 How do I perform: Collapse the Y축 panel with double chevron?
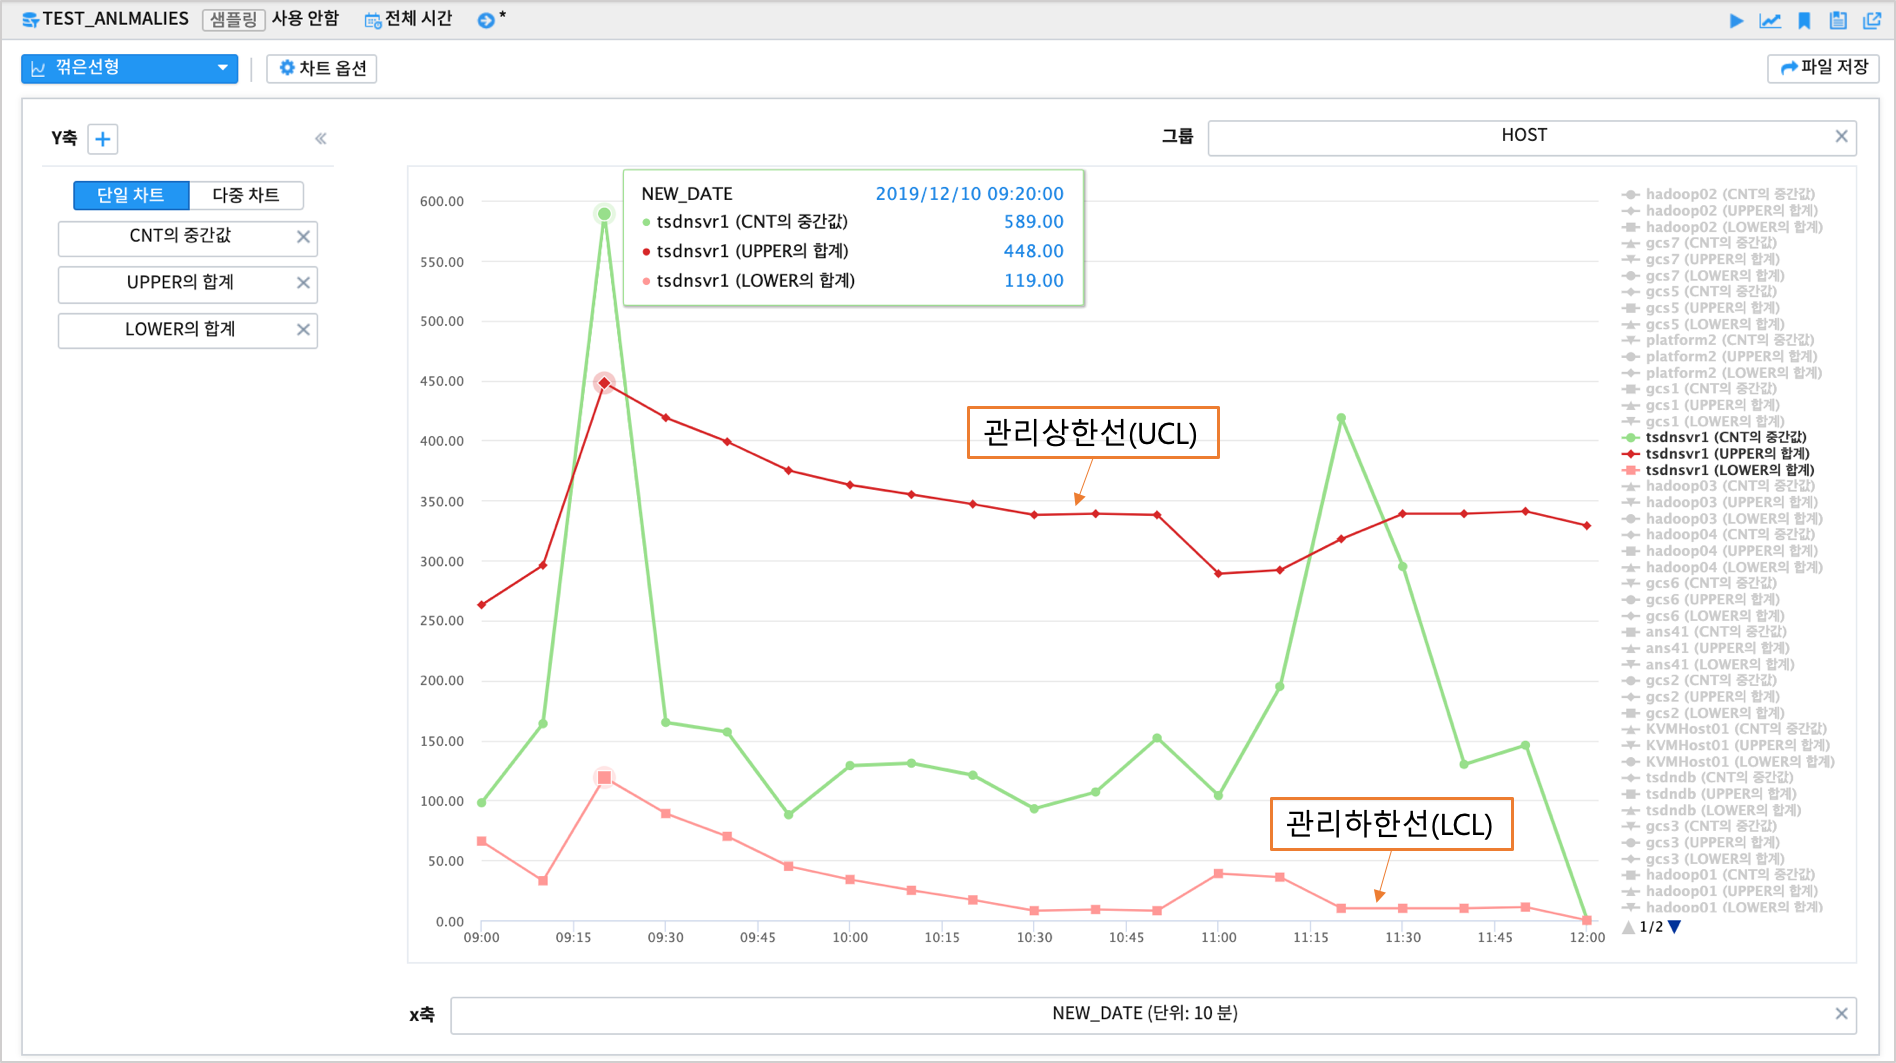point(321,139)
